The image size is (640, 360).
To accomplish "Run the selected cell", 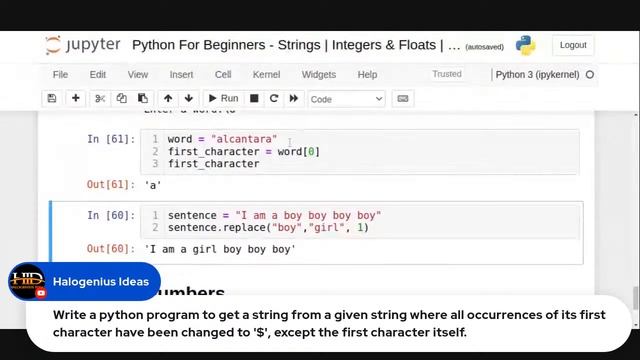I will (223, 98).
